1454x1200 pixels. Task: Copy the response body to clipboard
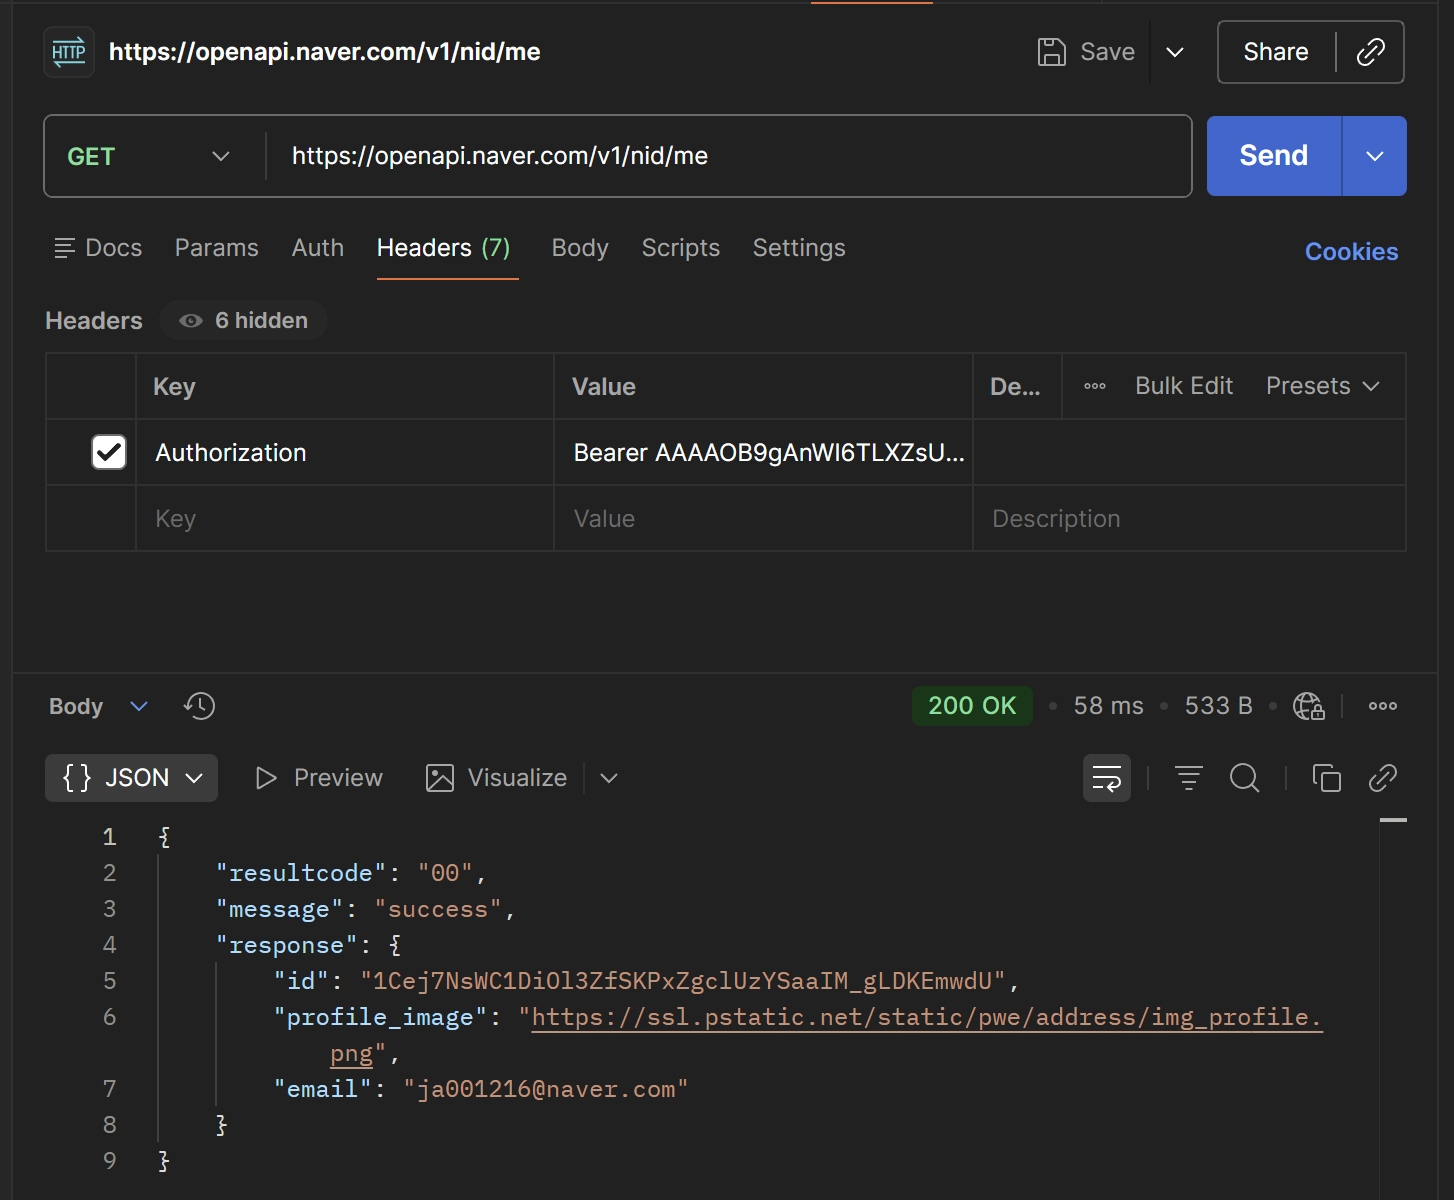(x=1326, y=778)
